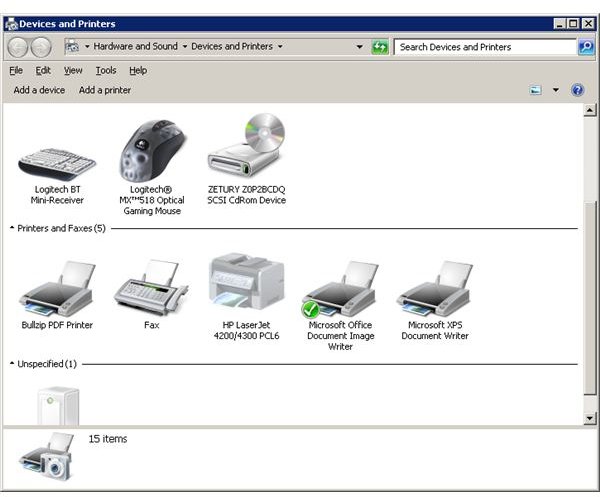
Task: Click the scrollbar down arrow
Action: 590,418
